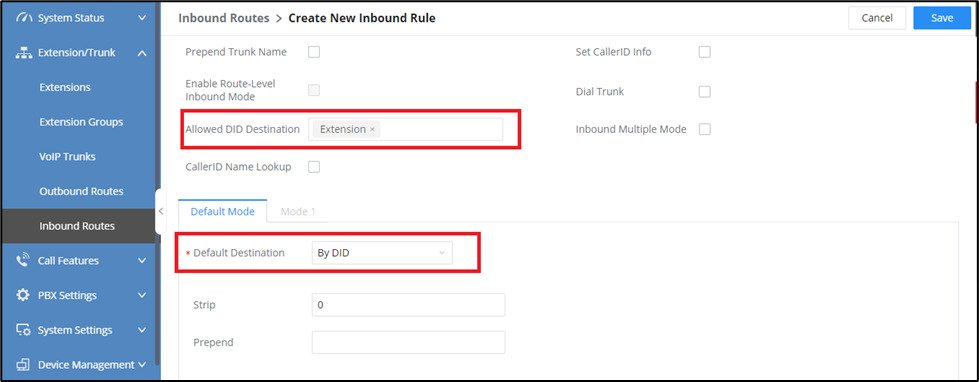Switch to the Default Mode tab

coord(222,212)
